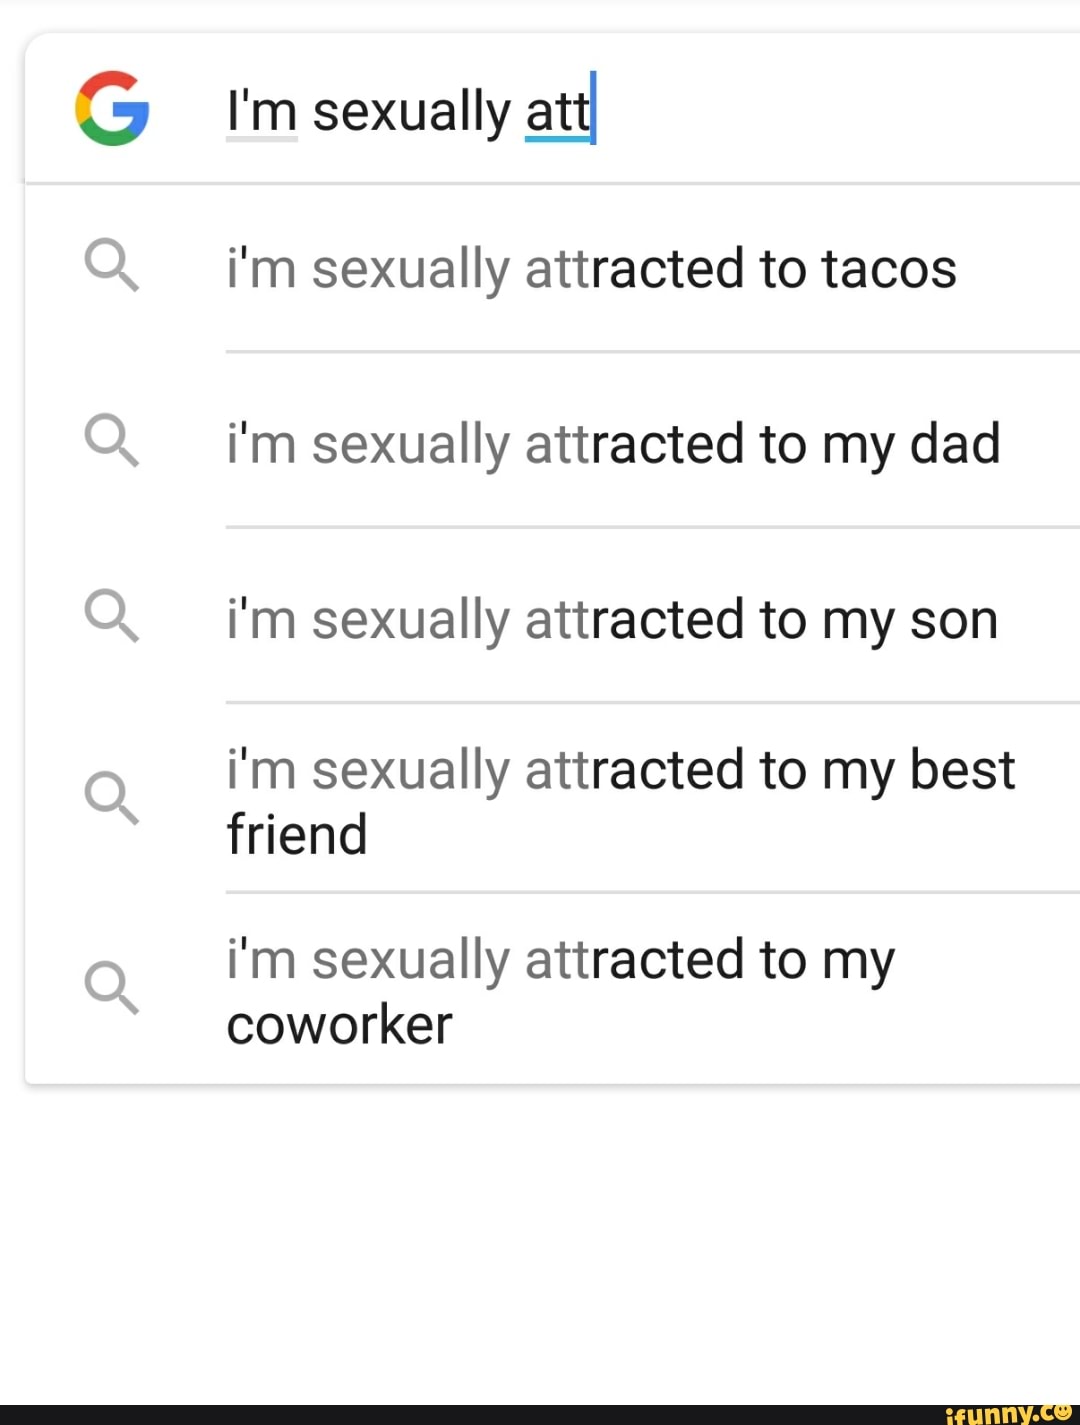Place cursor after the typed text 'att'
The image size is (1080, 1425).
pyautogui.click(x=595, y=112)
